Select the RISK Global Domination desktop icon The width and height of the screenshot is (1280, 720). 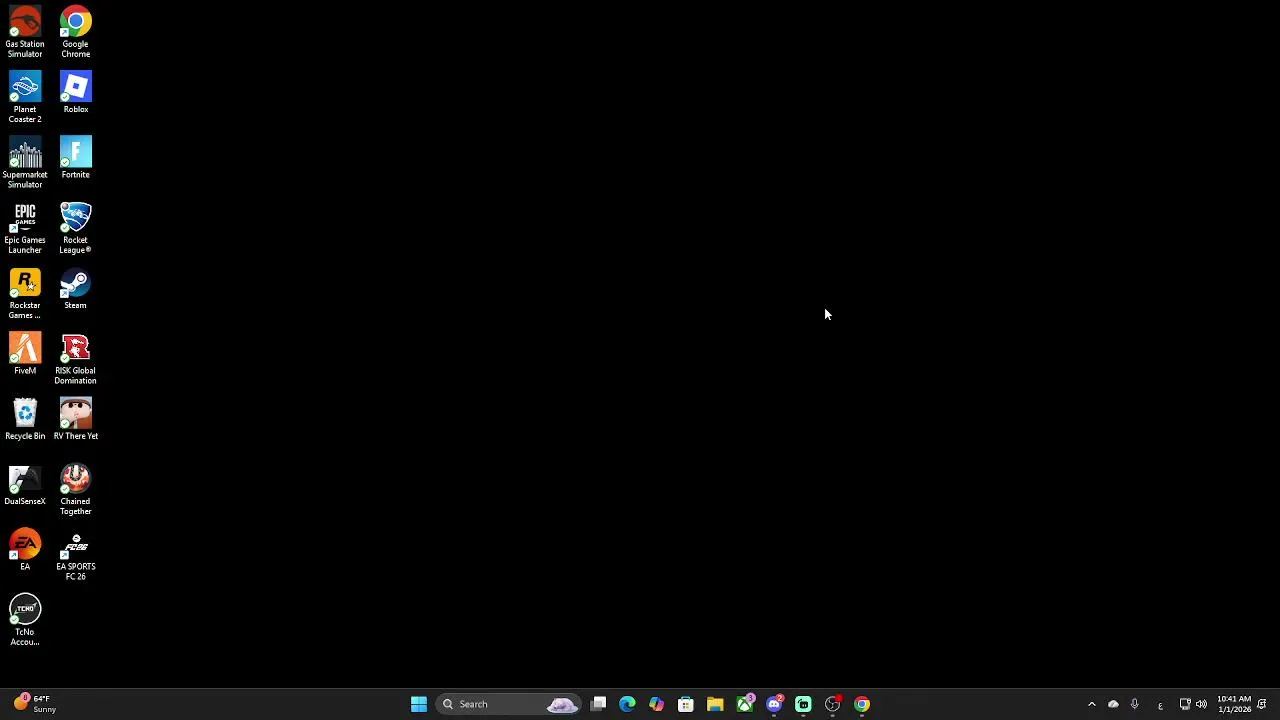tap(75, 359)
